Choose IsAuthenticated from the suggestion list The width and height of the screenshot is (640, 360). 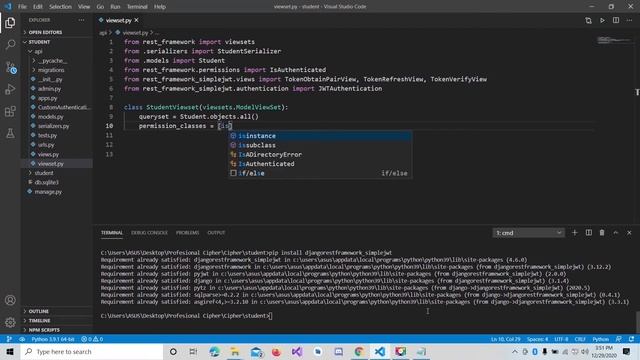pos(320,164)
